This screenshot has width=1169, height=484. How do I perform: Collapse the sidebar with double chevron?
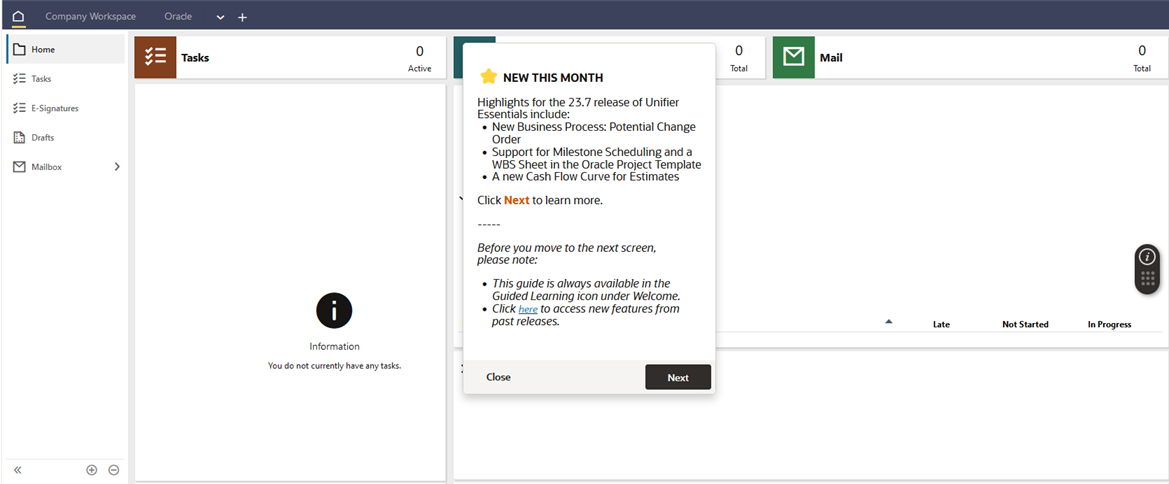18,470
